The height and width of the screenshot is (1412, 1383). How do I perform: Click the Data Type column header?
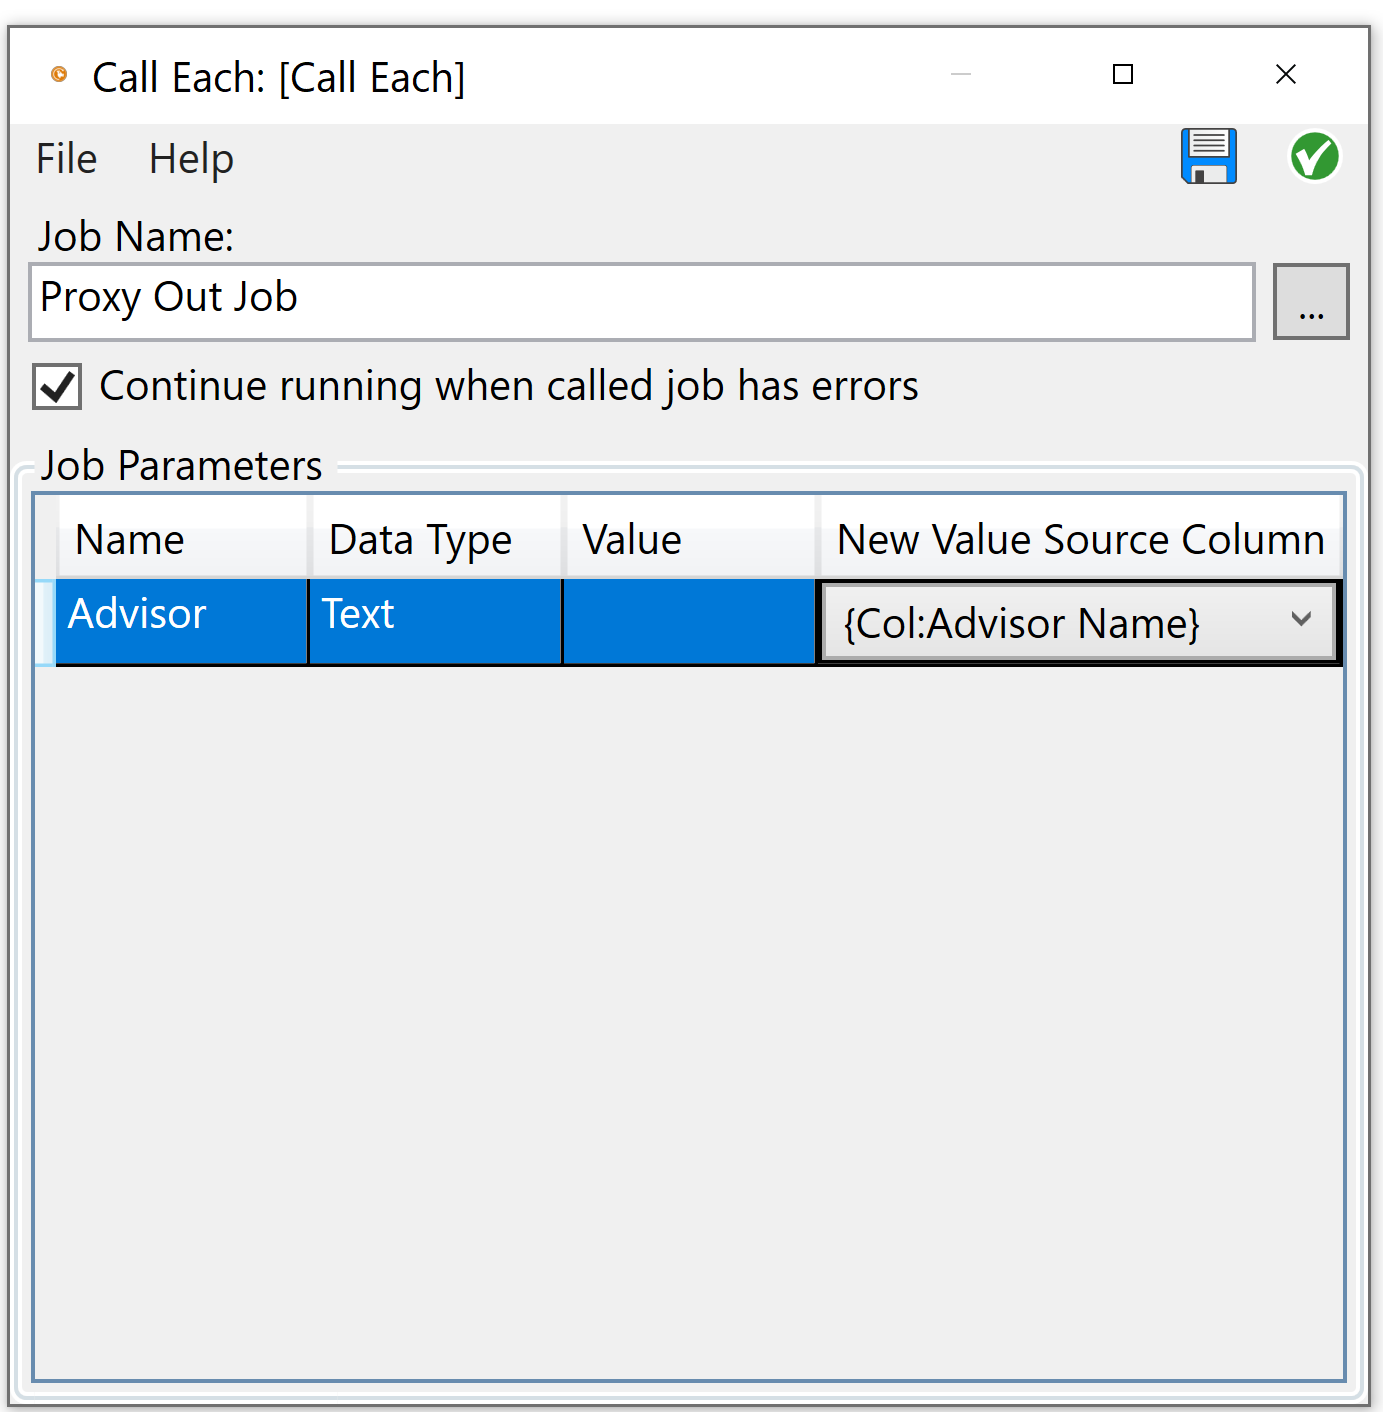419,539
